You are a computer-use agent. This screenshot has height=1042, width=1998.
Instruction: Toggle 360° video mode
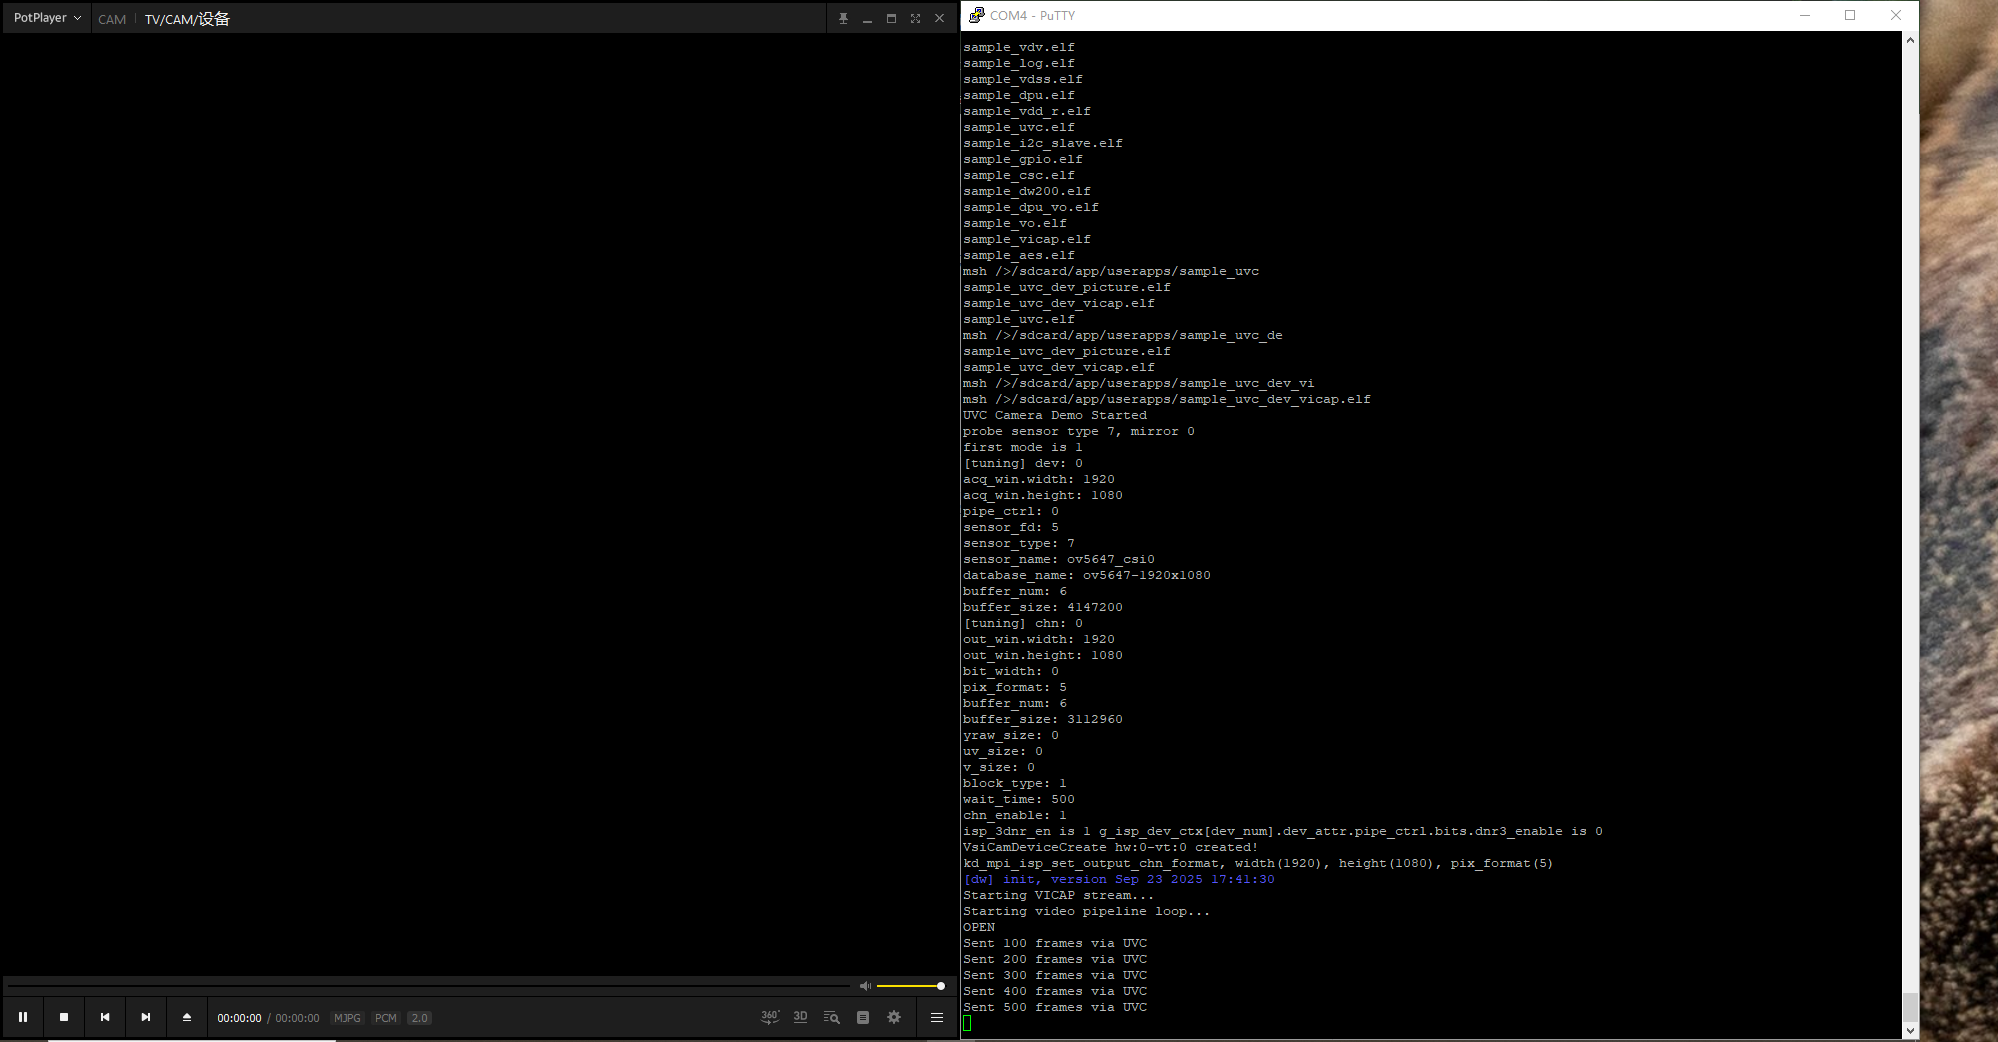[769, 1017]
